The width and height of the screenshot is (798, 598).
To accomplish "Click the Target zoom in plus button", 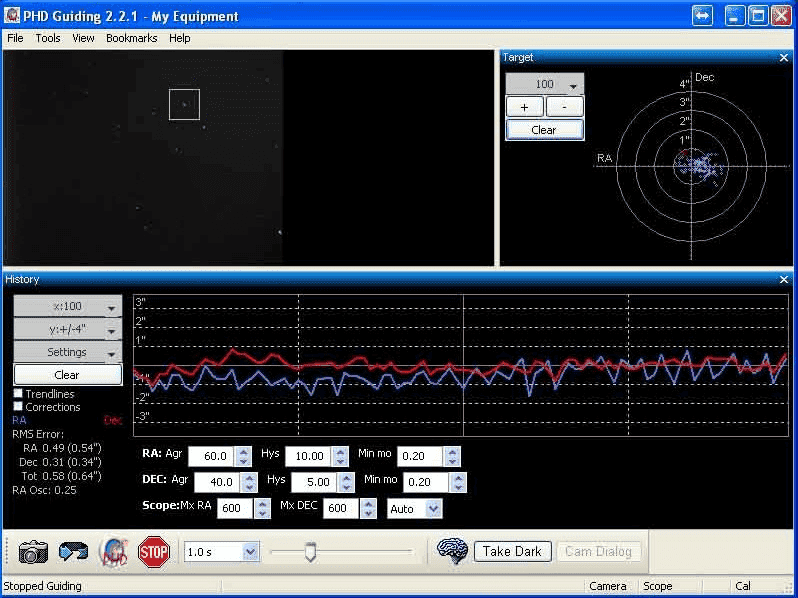I will [x=525, y=107].
